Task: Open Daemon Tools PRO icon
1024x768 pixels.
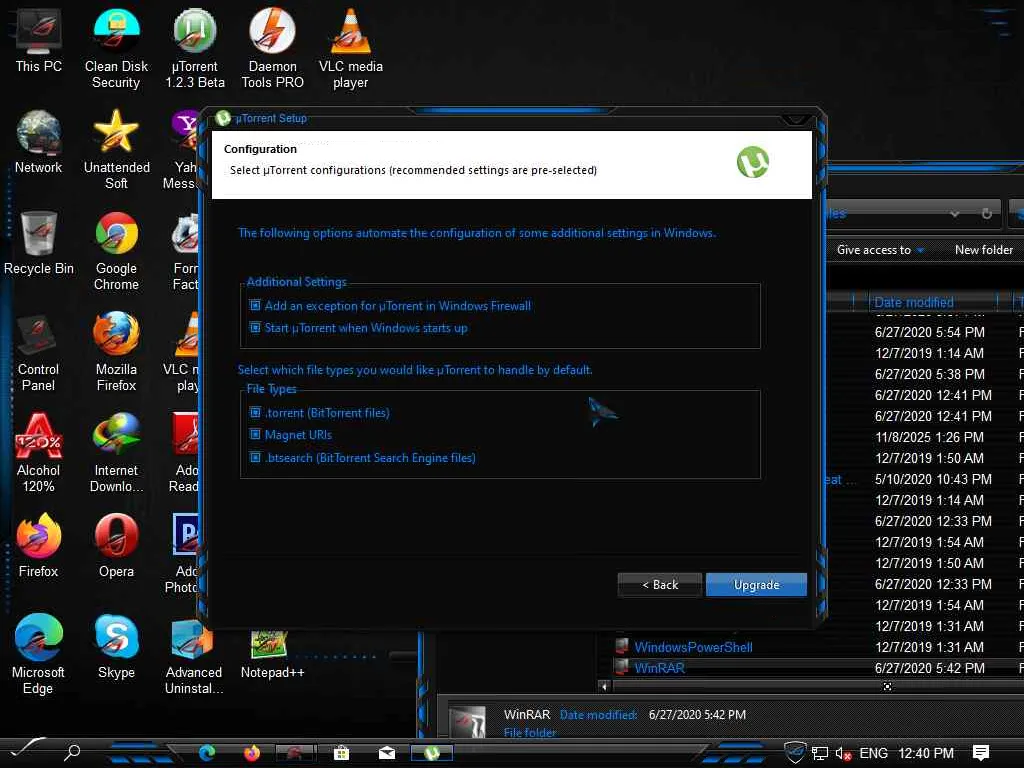Action: [x=272, y=48]
